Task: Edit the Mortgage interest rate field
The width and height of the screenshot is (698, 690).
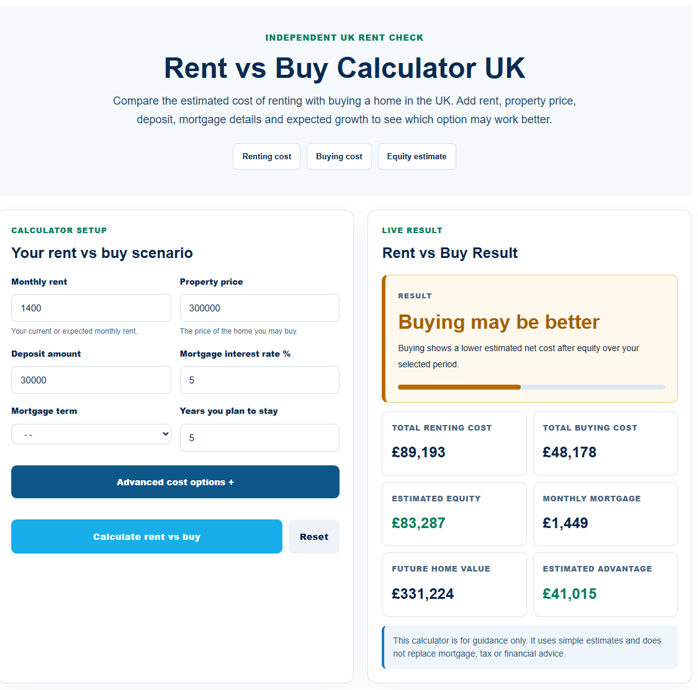Action: 260,380
